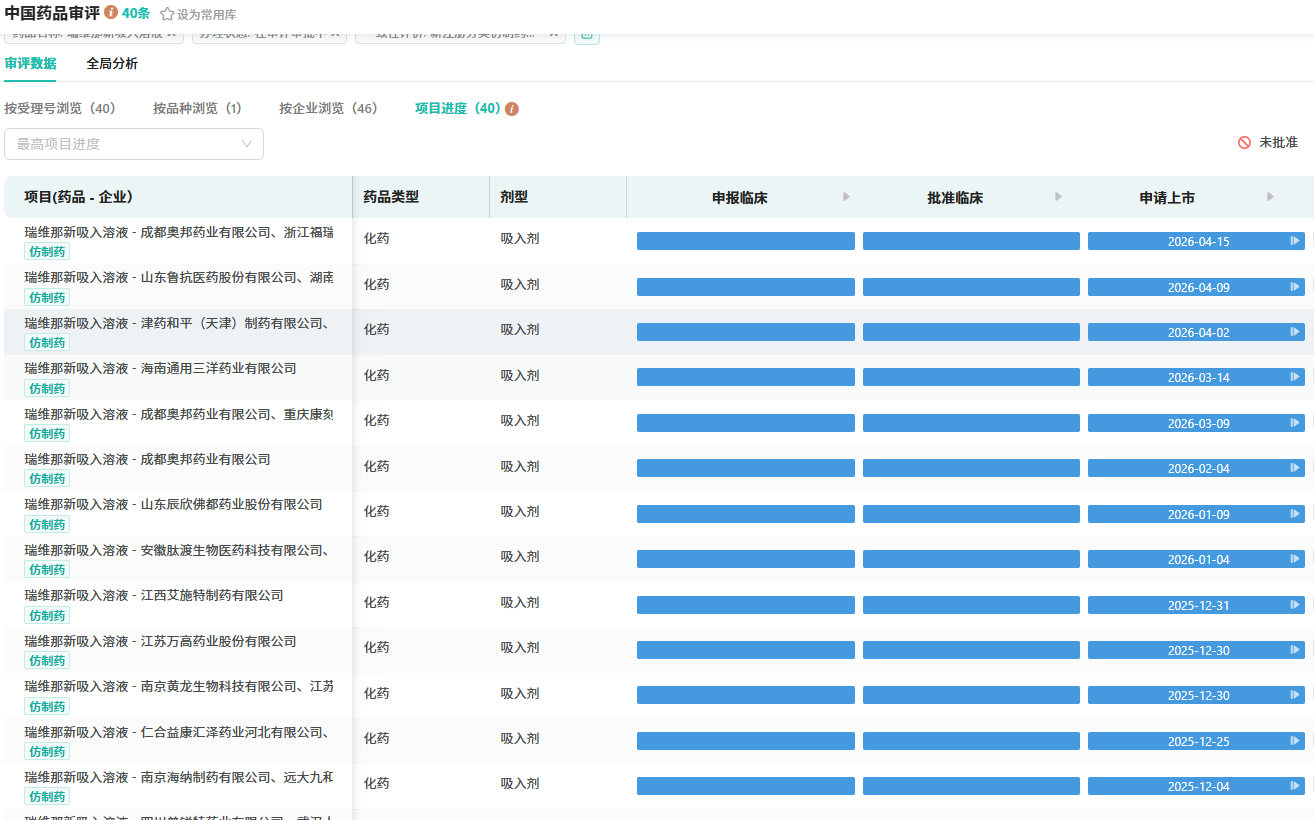The width and height of the screenshot is (1314, 820).
Task: Click the info icon beside 中国药品审评 title
Action: (111, 13)
